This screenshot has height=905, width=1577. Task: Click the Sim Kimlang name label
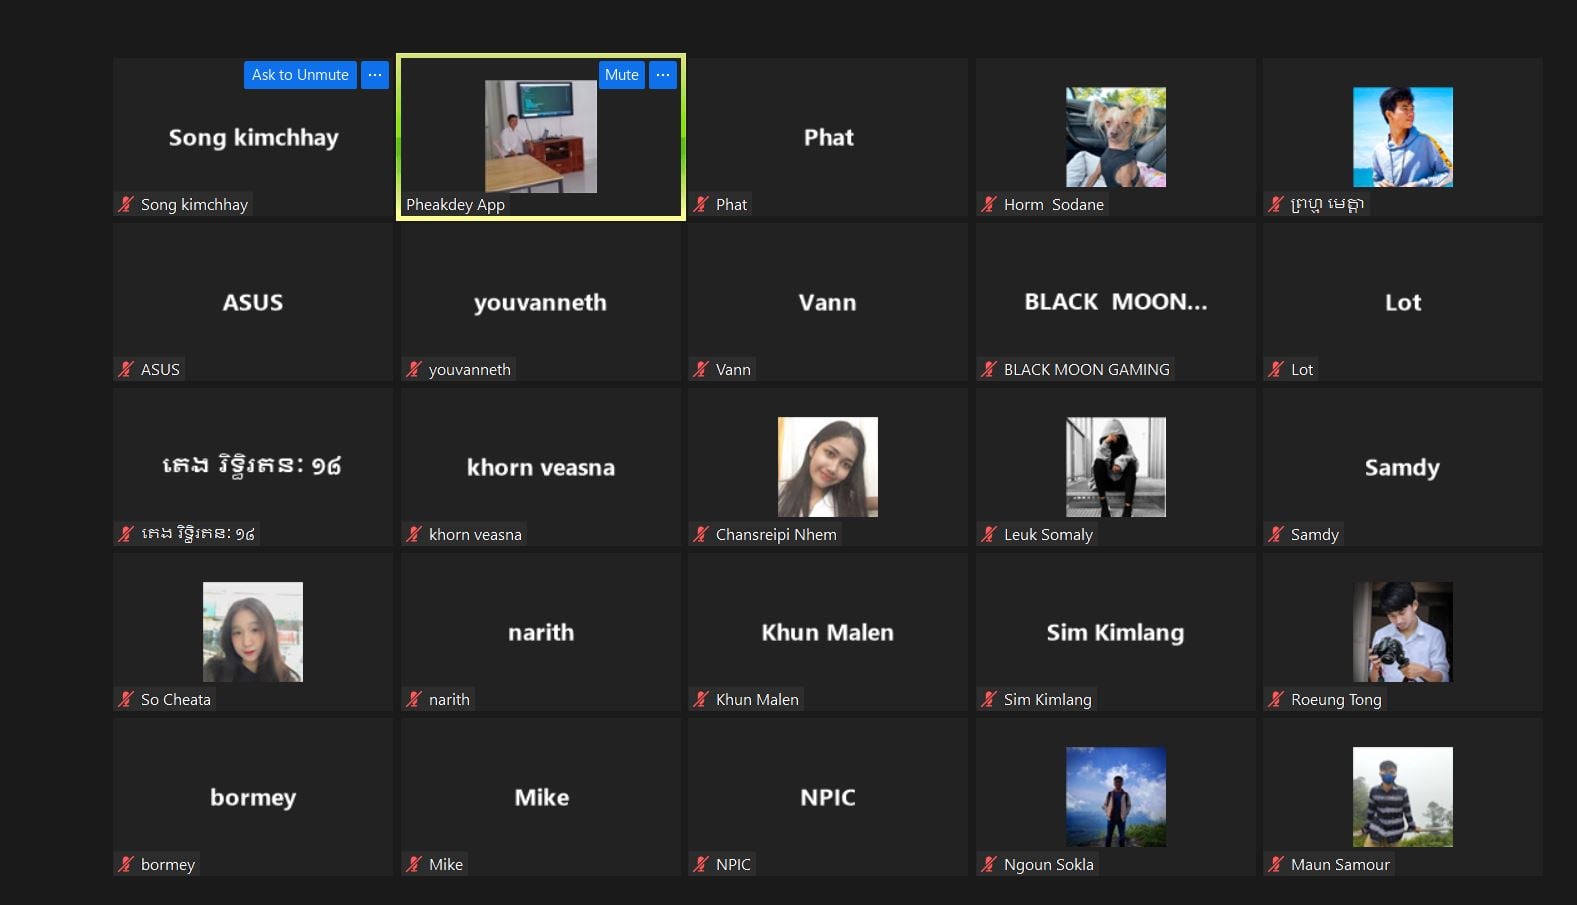click(1047, 700)
